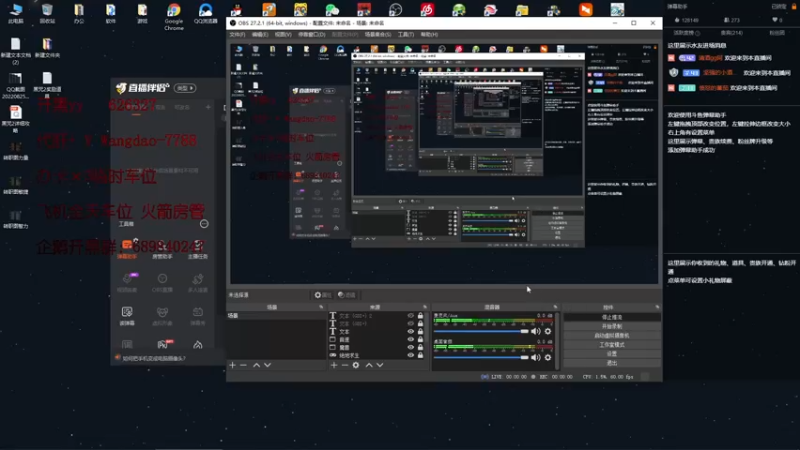Hide the third 文本 text source

click(x=411, y=332)
